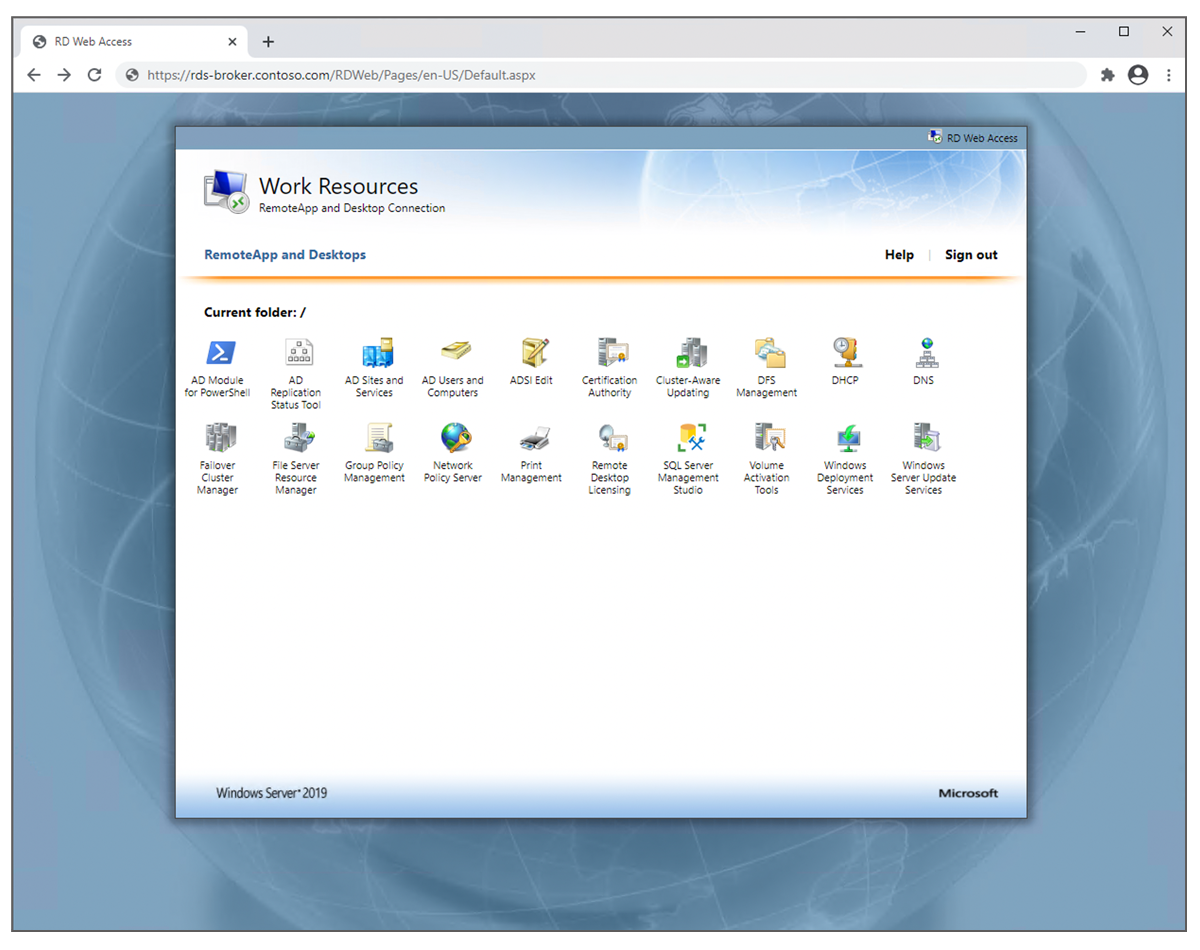1200x950 pixels.
Task: Start AD Users and Computers
Action: tap(453, 353)
